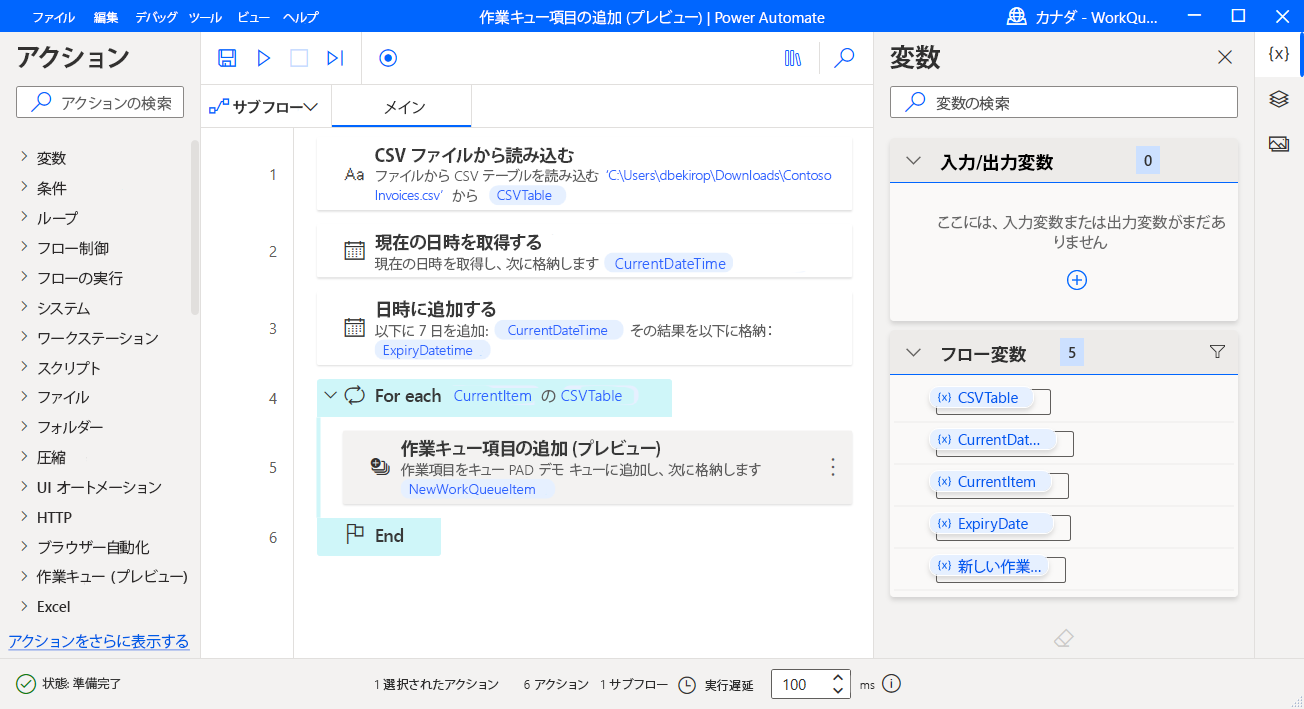Click the eraser icon to clear variable values
1304x709 pixels.
click(x=1064, y=638)
